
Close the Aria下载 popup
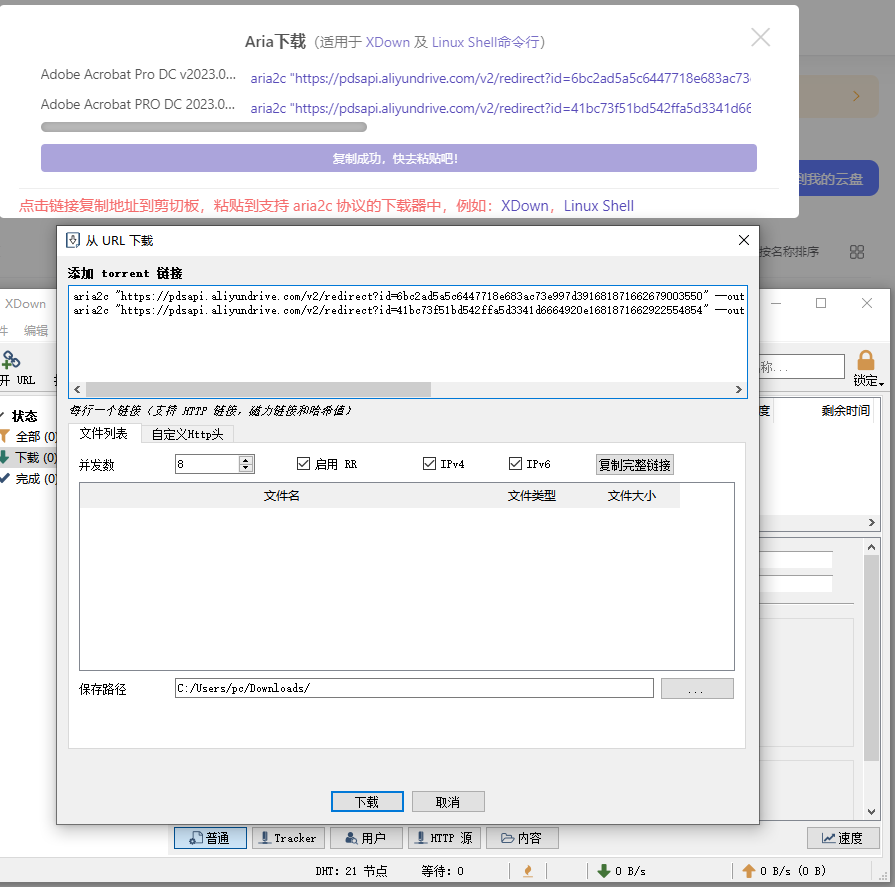click(x=760, y=38)
